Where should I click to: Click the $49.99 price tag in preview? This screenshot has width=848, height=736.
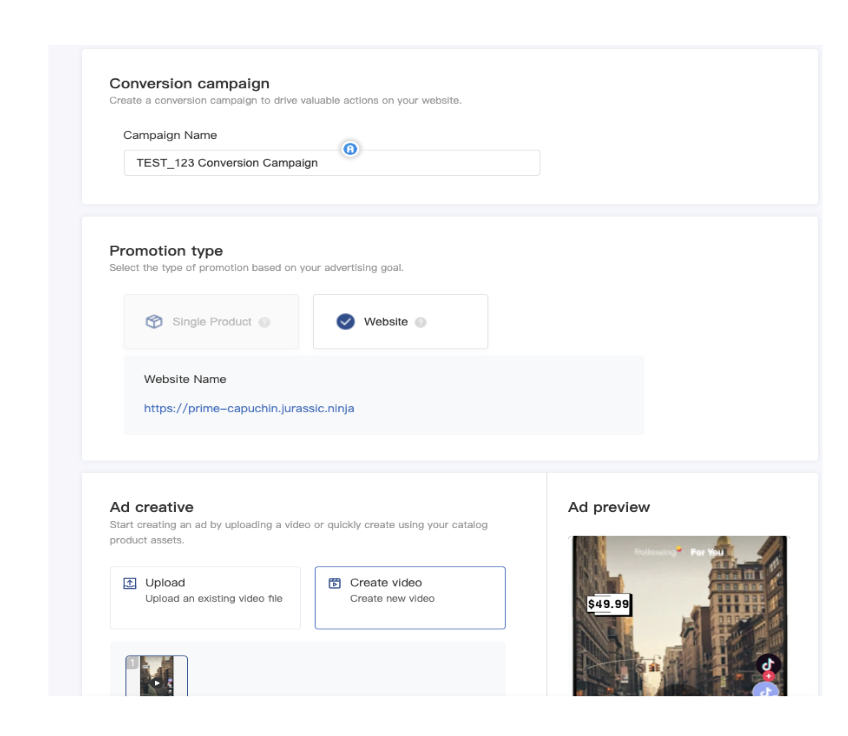(x=610, y=604)
